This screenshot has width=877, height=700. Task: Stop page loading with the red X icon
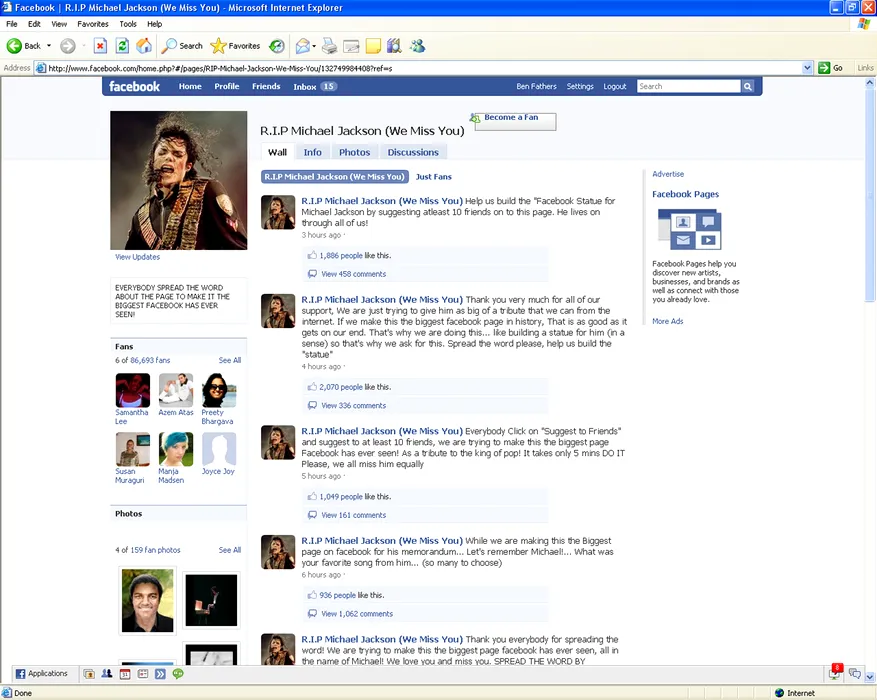[100, 46]
